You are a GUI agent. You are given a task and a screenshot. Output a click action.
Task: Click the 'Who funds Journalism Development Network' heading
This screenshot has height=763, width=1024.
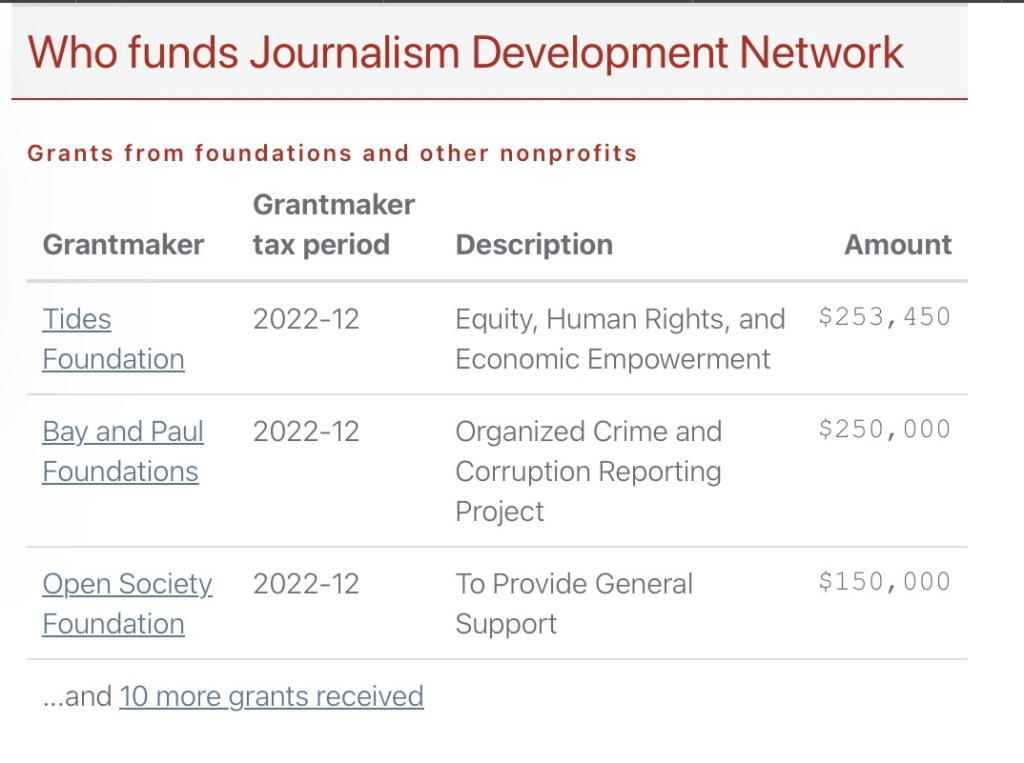pyautogui.click(x=465, y=52)
